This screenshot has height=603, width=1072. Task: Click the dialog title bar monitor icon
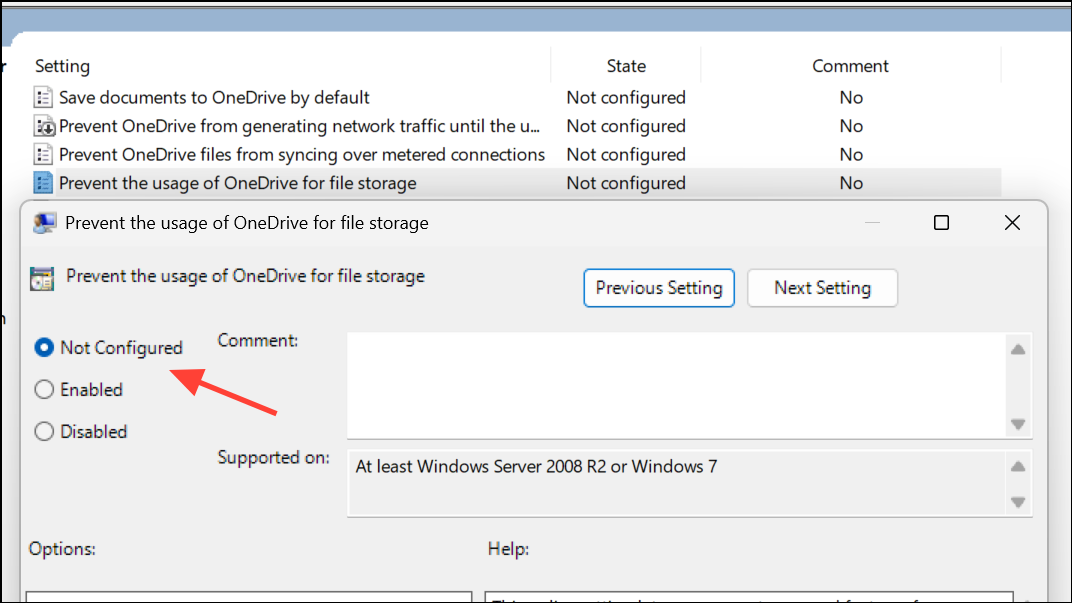(44, 222)
